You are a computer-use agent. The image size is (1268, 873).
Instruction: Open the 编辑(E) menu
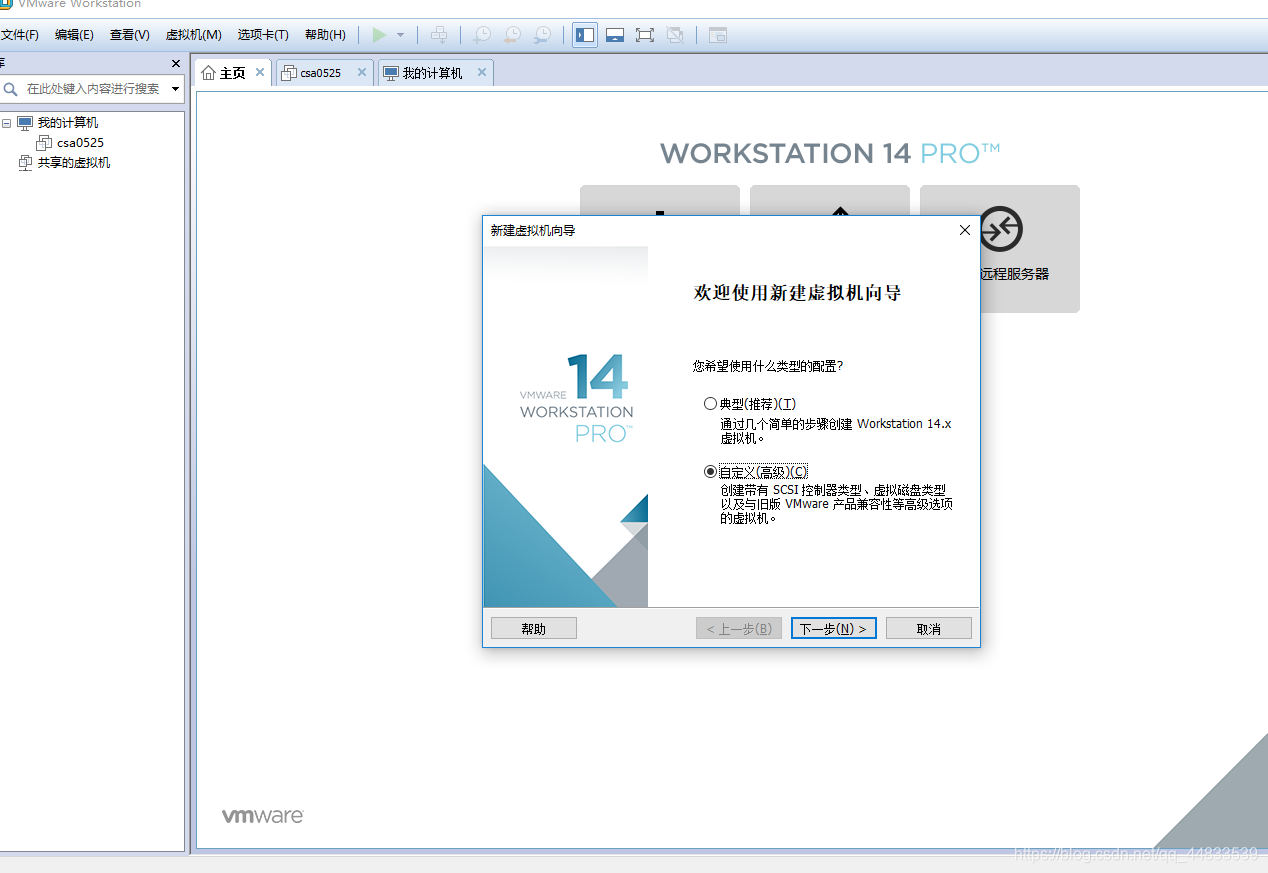[74, 35]
